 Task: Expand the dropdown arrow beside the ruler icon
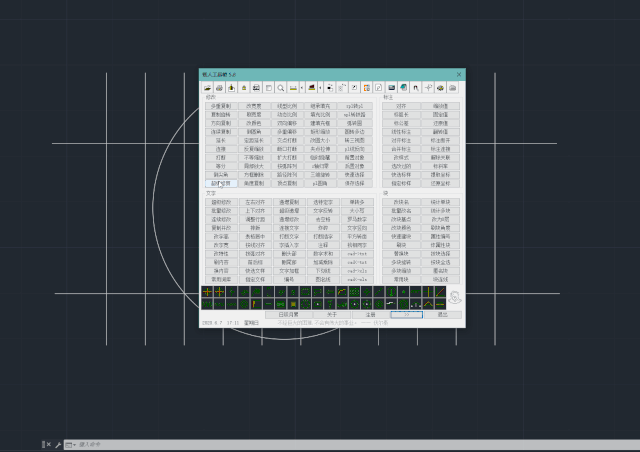coord(302,87)
